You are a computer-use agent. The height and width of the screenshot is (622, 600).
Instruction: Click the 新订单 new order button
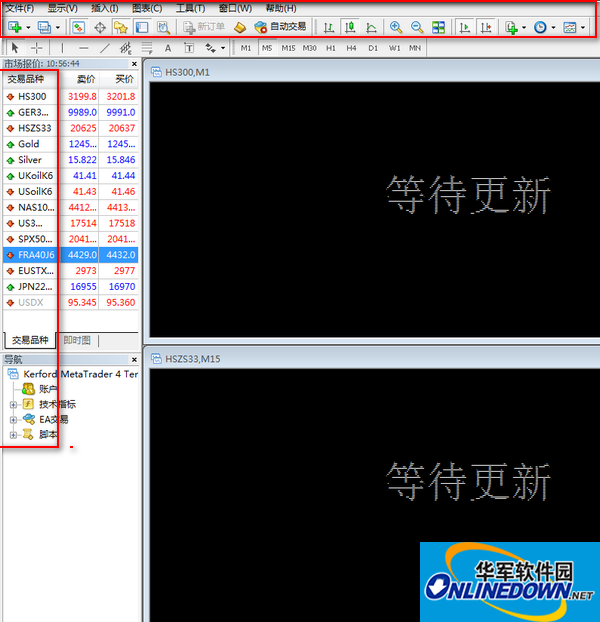tap(204, 27)
